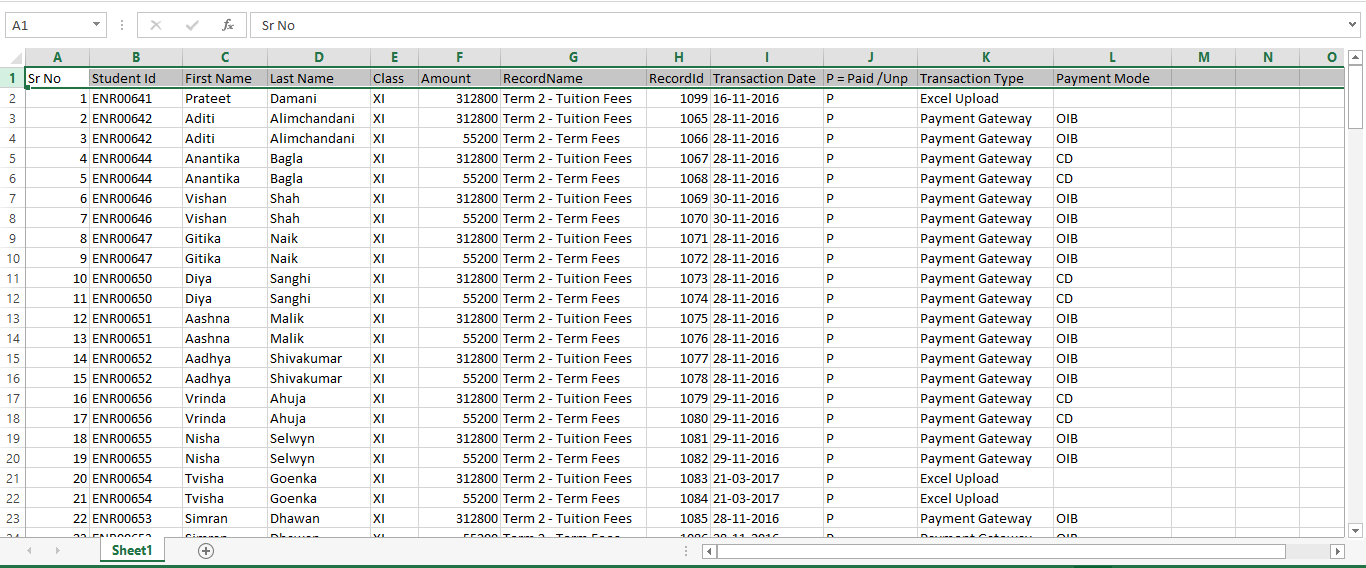
Task: Click the Sr No cell A1
Action: point(57,78)
